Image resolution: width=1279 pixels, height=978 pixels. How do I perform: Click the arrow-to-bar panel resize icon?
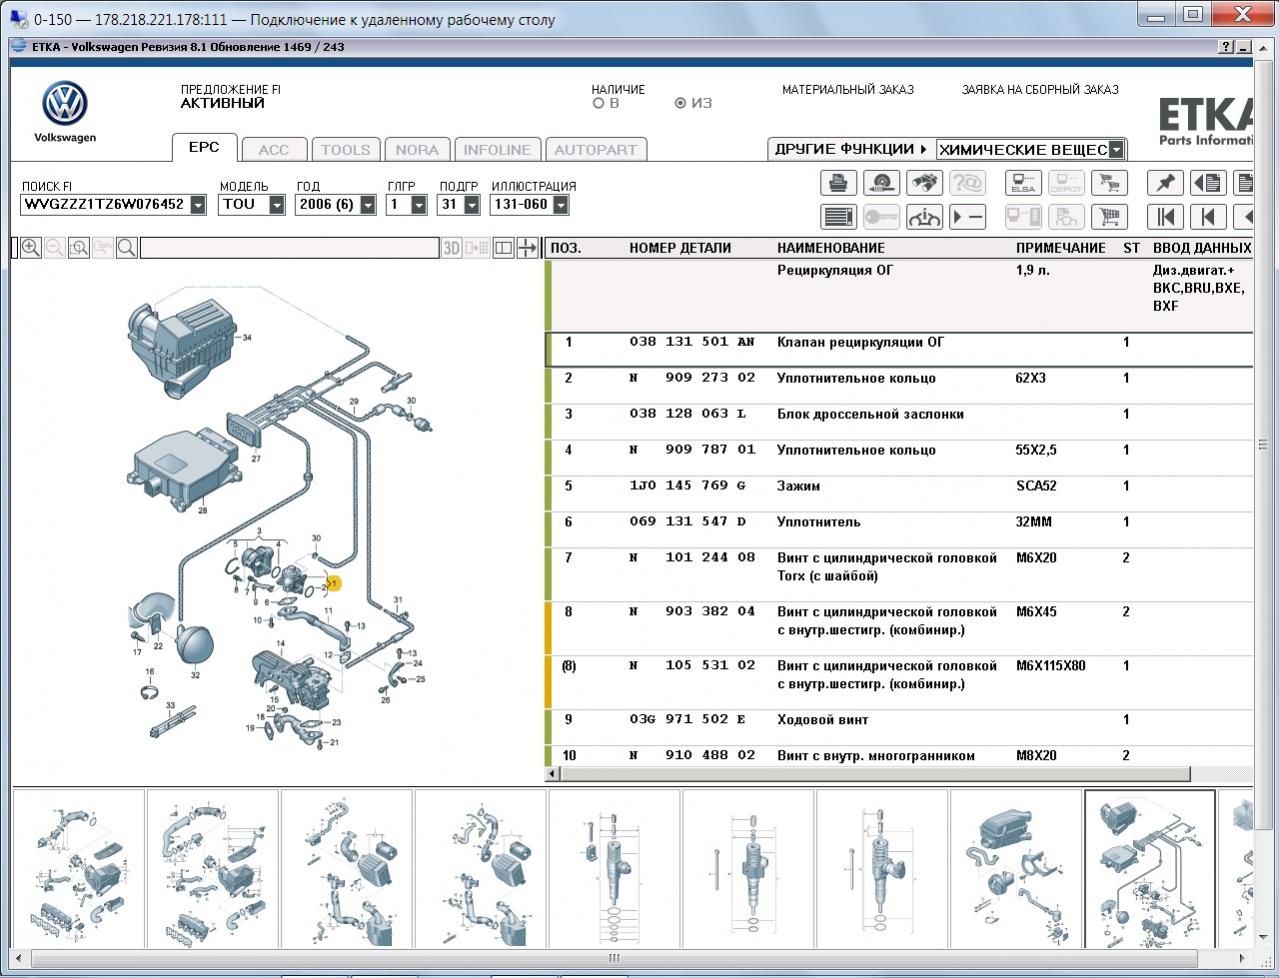[527, 248]
